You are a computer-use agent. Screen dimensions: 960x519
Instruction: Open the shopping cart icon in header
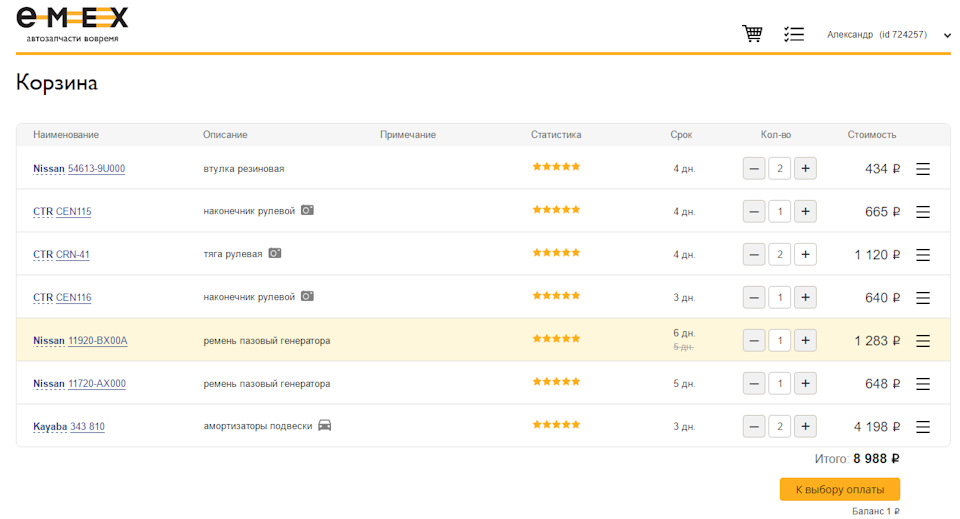752,34
